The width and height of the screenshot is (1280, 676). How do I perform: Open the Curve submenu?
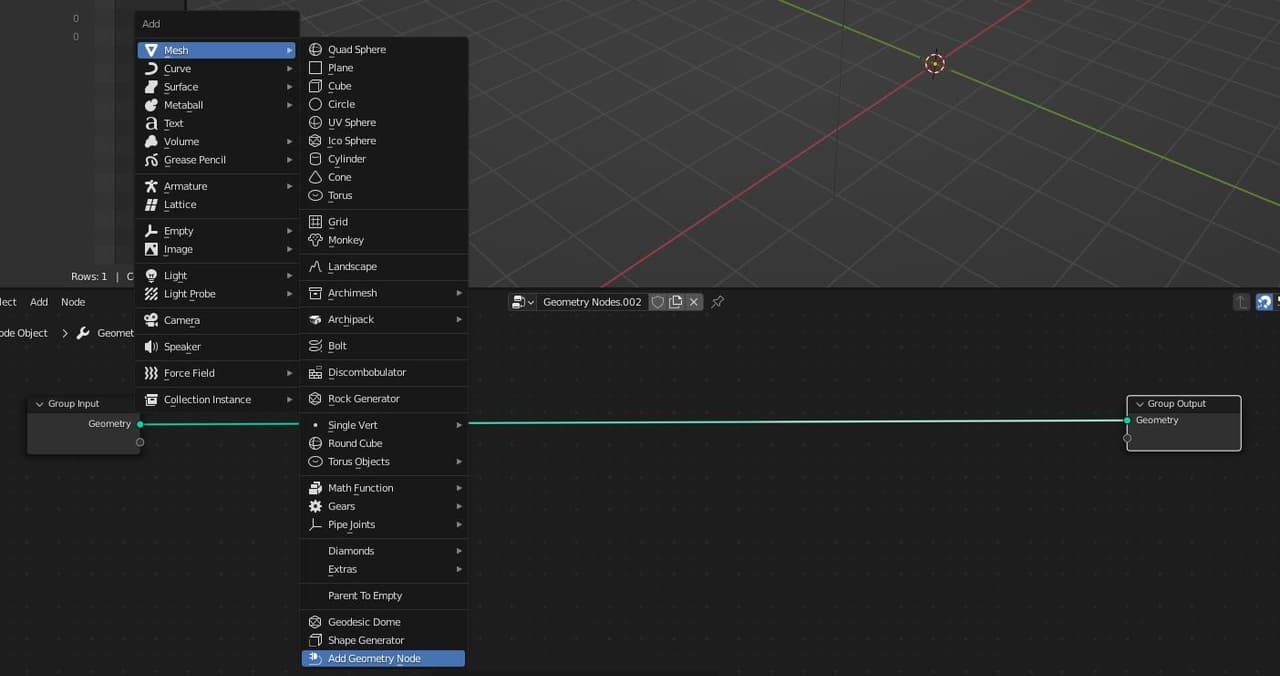216,68
